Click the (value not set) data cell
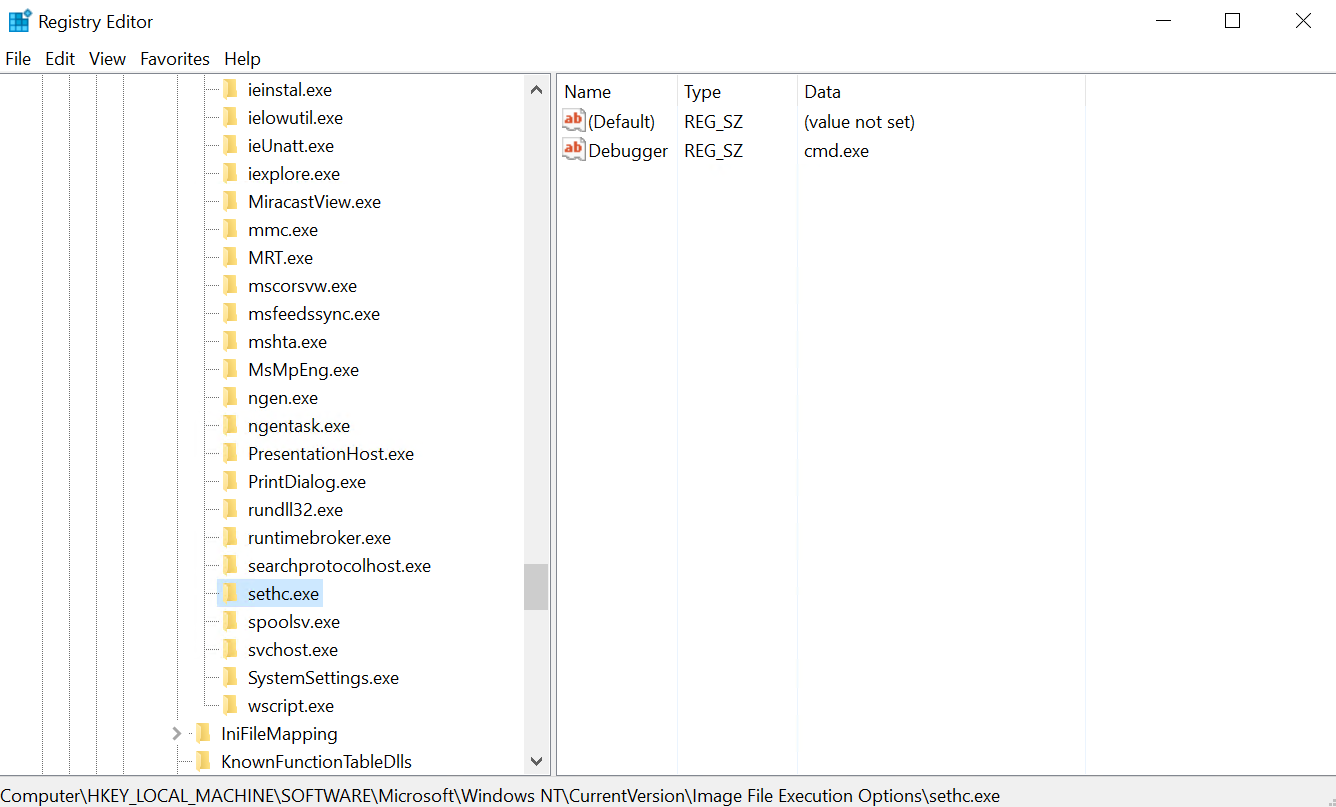1336x807 pixels. pyautogui.click(x=860, y=122)
